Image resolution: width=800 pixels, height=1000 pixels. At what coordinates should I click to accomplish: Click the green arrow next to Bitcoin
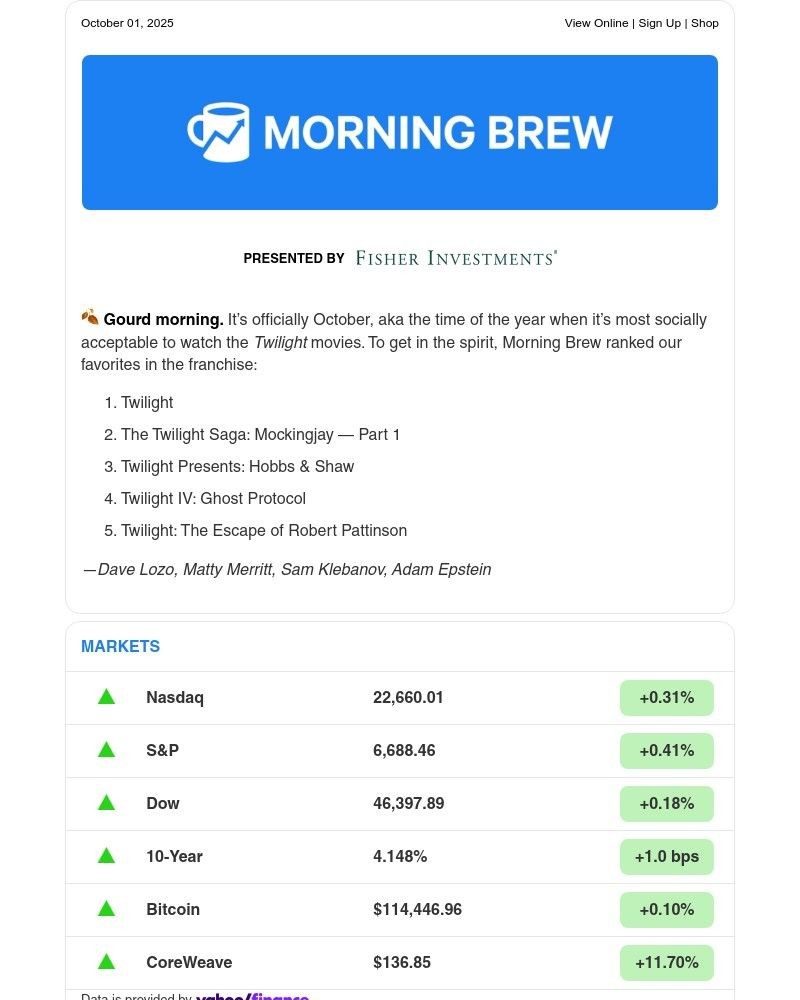point(106,909)
